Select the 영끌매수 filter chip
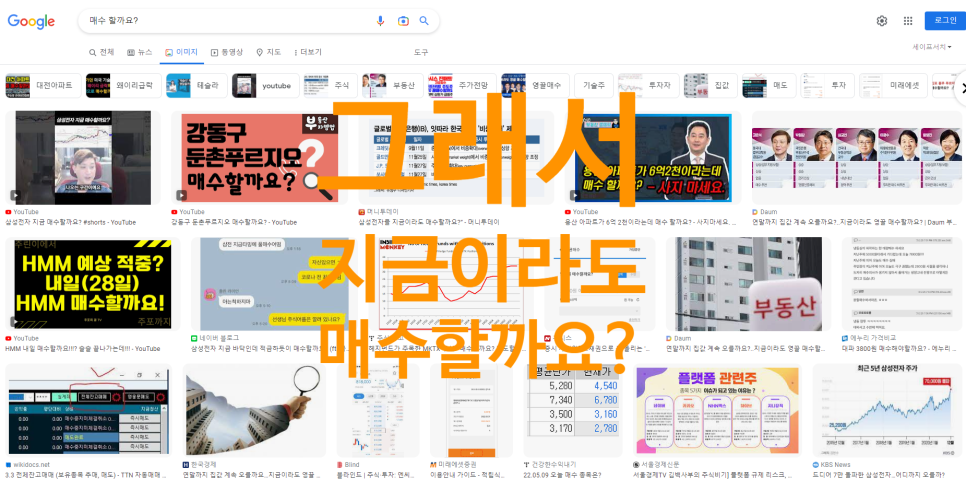Image resolution: width=966 pixels, height=480 pixels. tap(535, 86)
